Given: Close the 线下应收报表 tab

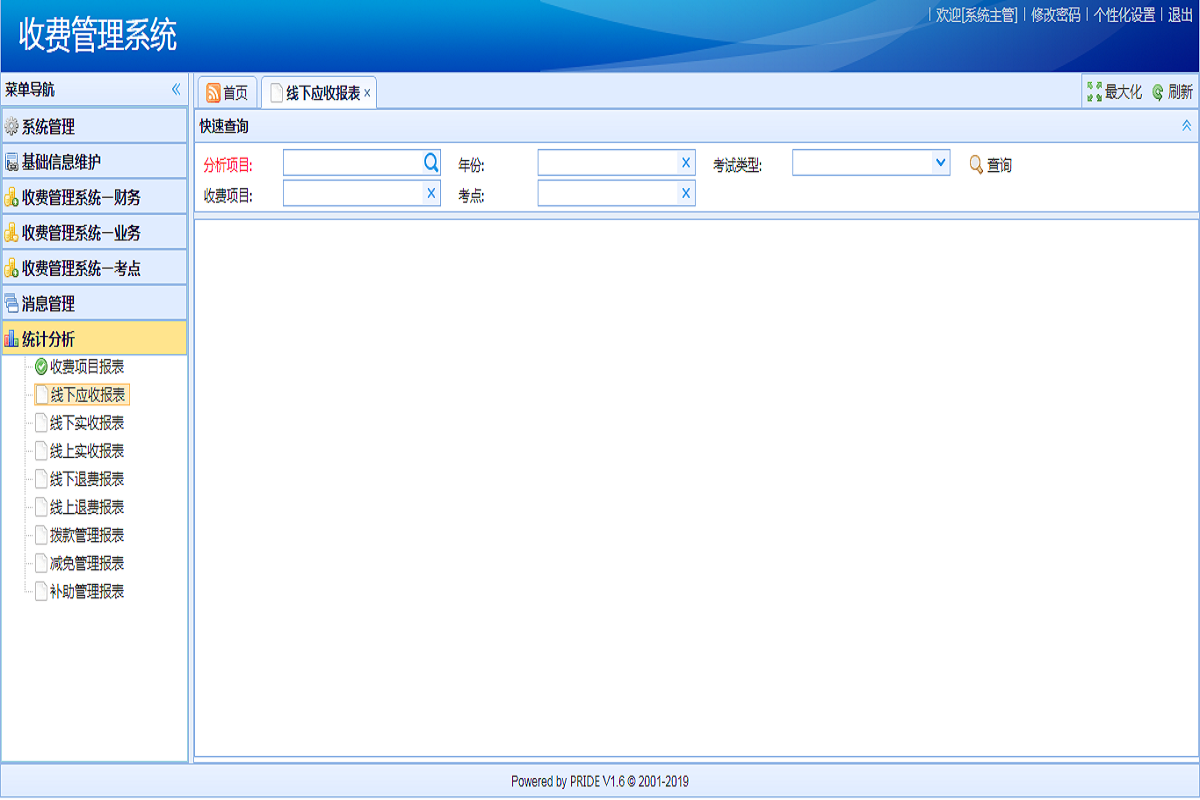Looking at the screenshot, I should [x=367, y=93].
